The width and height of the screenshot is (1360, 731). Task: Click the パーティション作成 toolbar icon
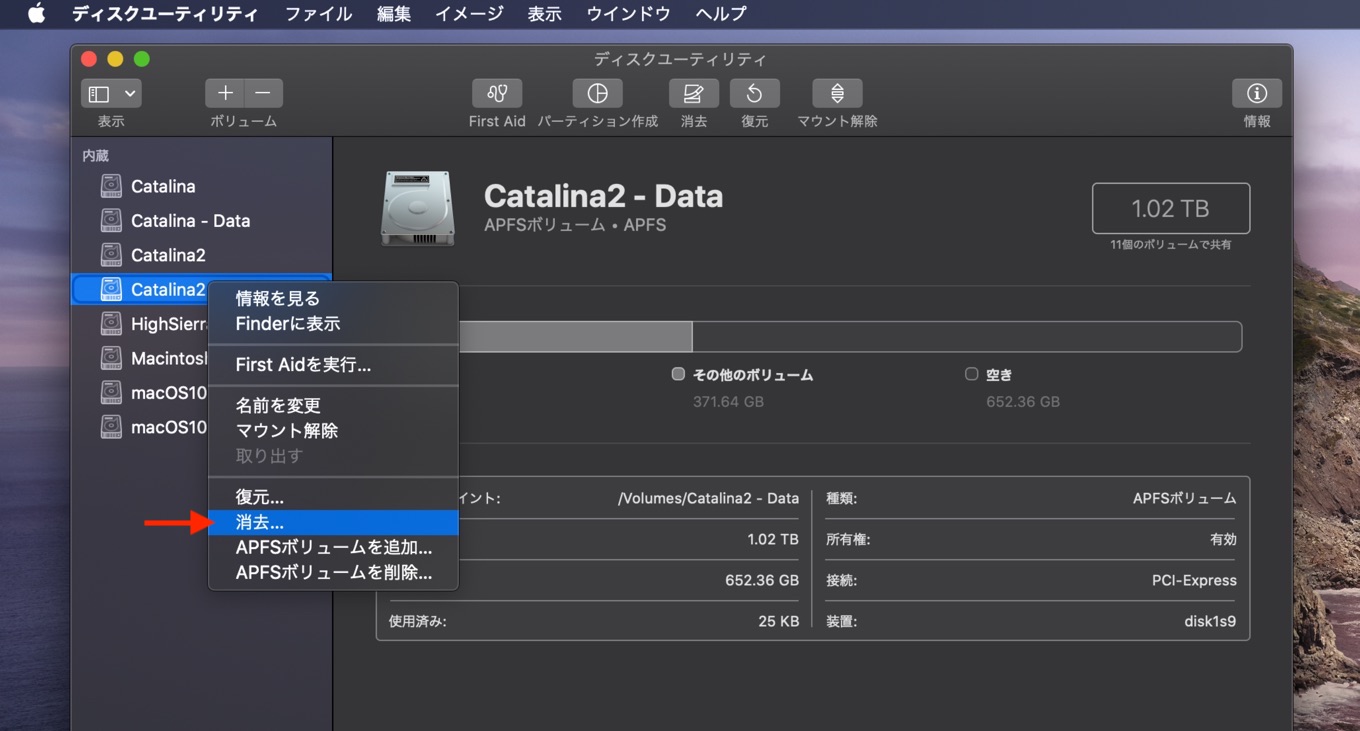597,93
